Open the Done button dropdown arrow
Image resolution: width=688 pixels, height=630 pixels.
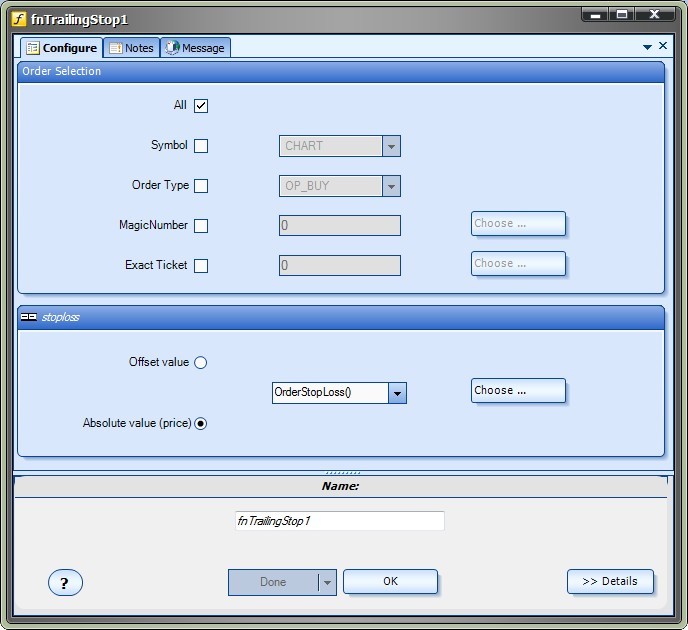point(327,583)
